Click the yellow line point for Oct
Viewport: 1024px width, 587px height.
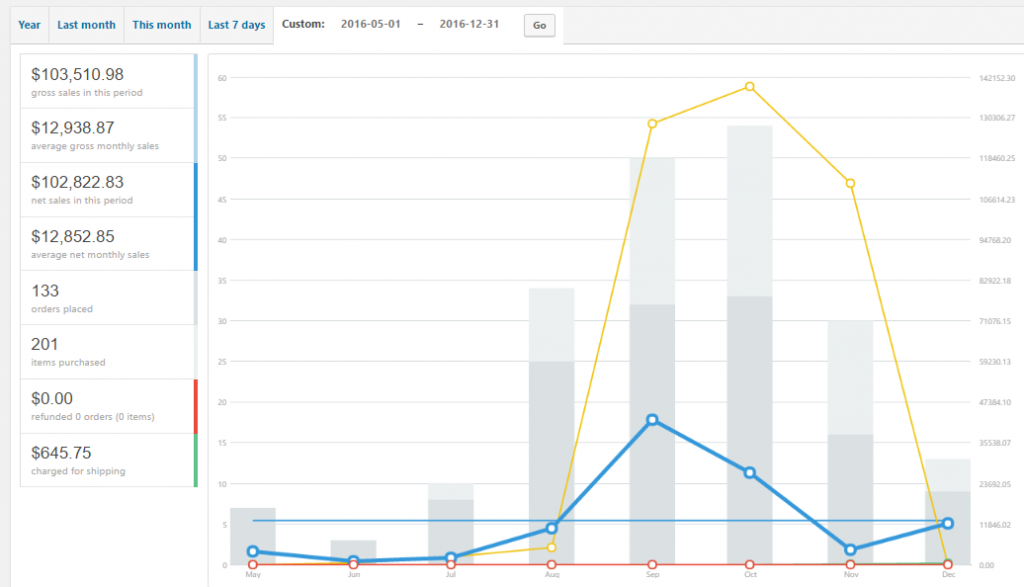pos(750,87)
